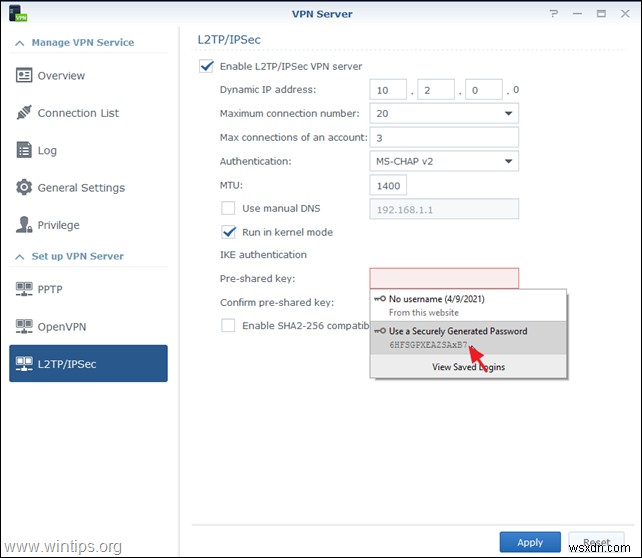Click the Confirm pre-shared key label

pyautogui.click(x=277, y=303)
